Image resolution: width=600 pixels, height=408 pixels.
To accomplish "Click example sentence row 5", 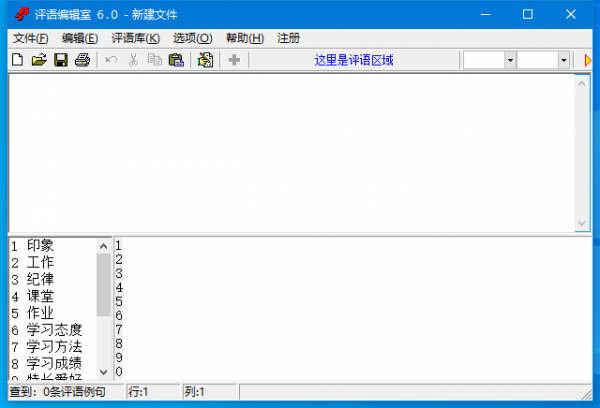I will [x=353, y=301].
